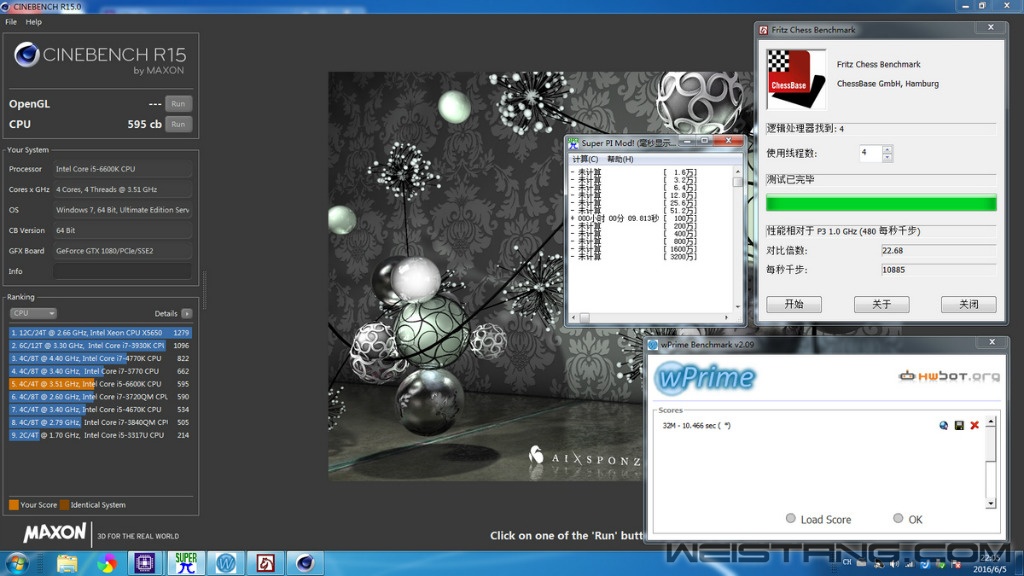The image size is (1024, 576).
Task: Click the red X delete score icon
Action: click(x=974, y=426)
